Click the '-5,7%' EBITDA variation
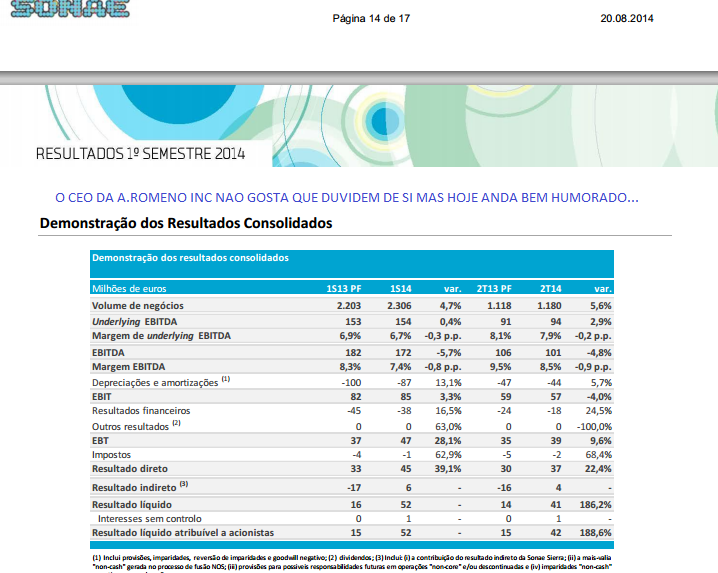 tap(448, 353)
